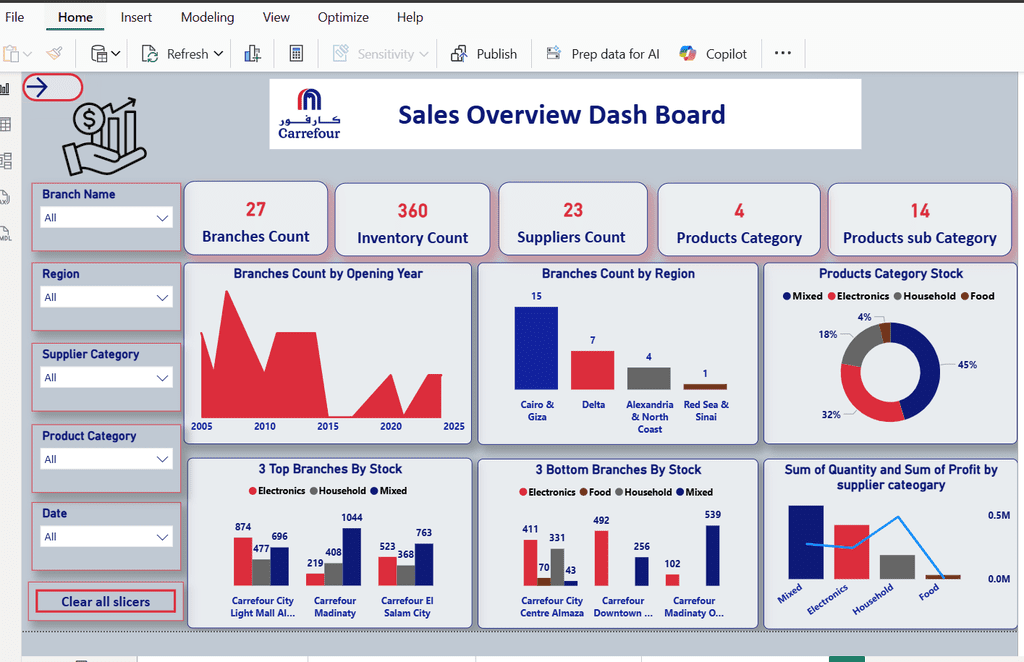
Task: Click the blue arrow navigation button
Action: (38, 87)
